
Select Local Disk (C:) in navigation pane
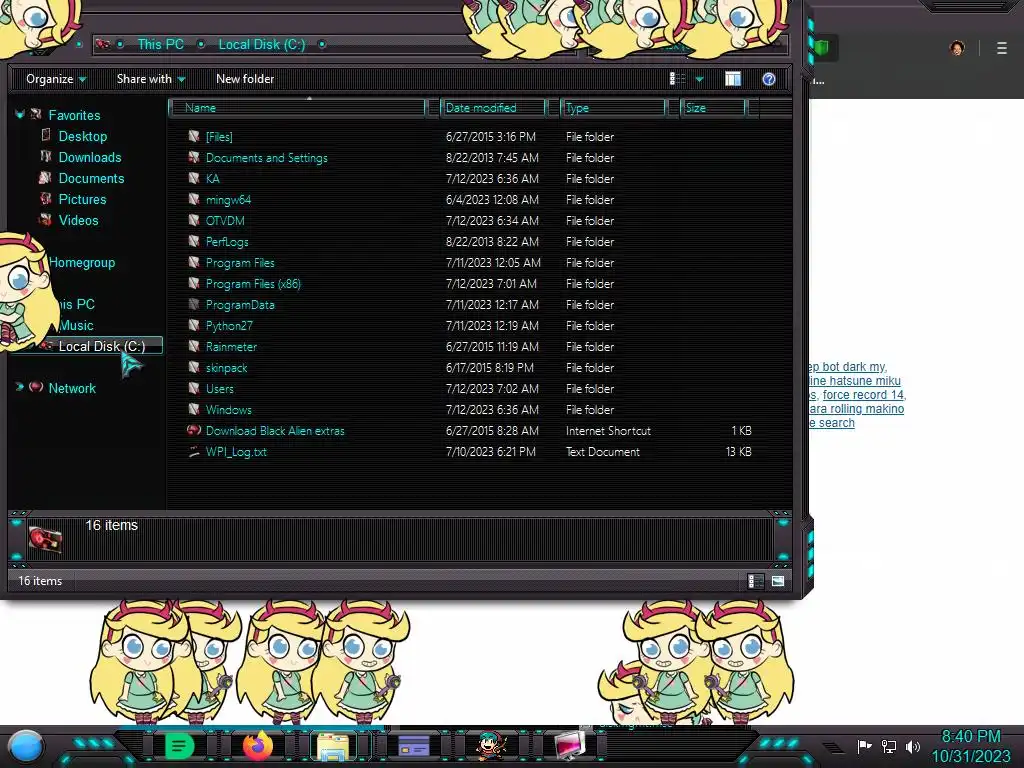click(x=102, y=346)
